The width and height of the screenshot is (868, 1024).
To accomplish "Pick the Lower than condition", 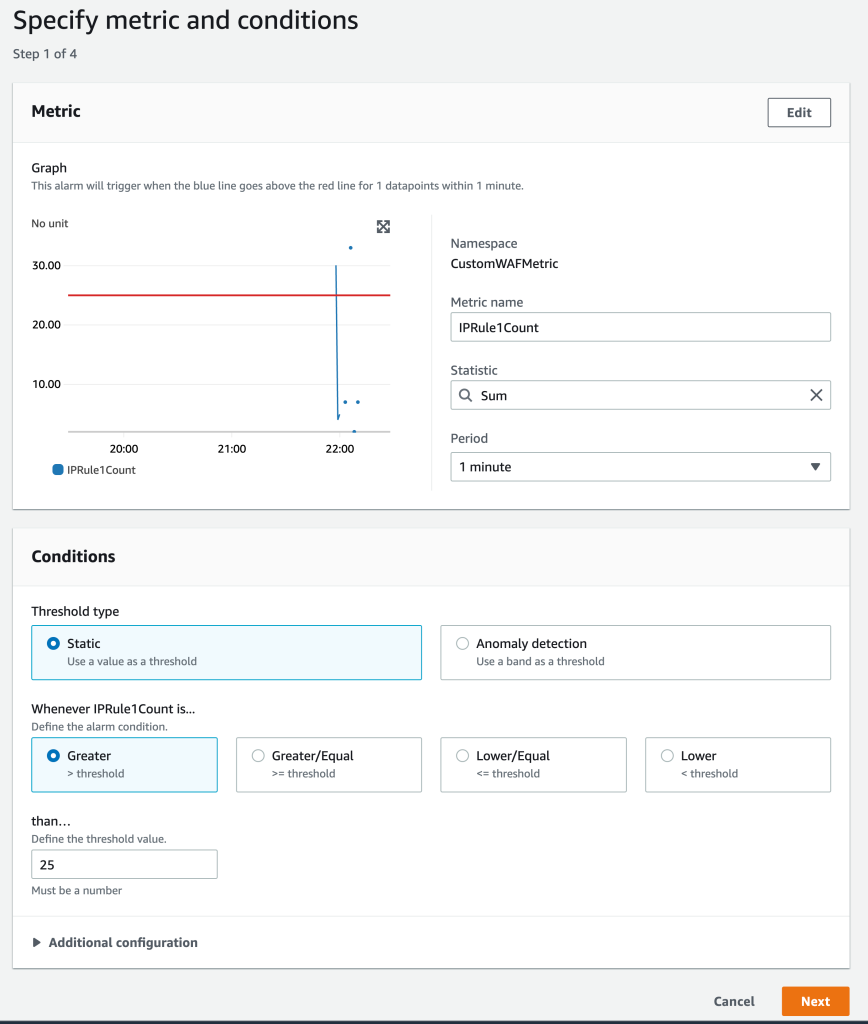I will pos(667,755).
